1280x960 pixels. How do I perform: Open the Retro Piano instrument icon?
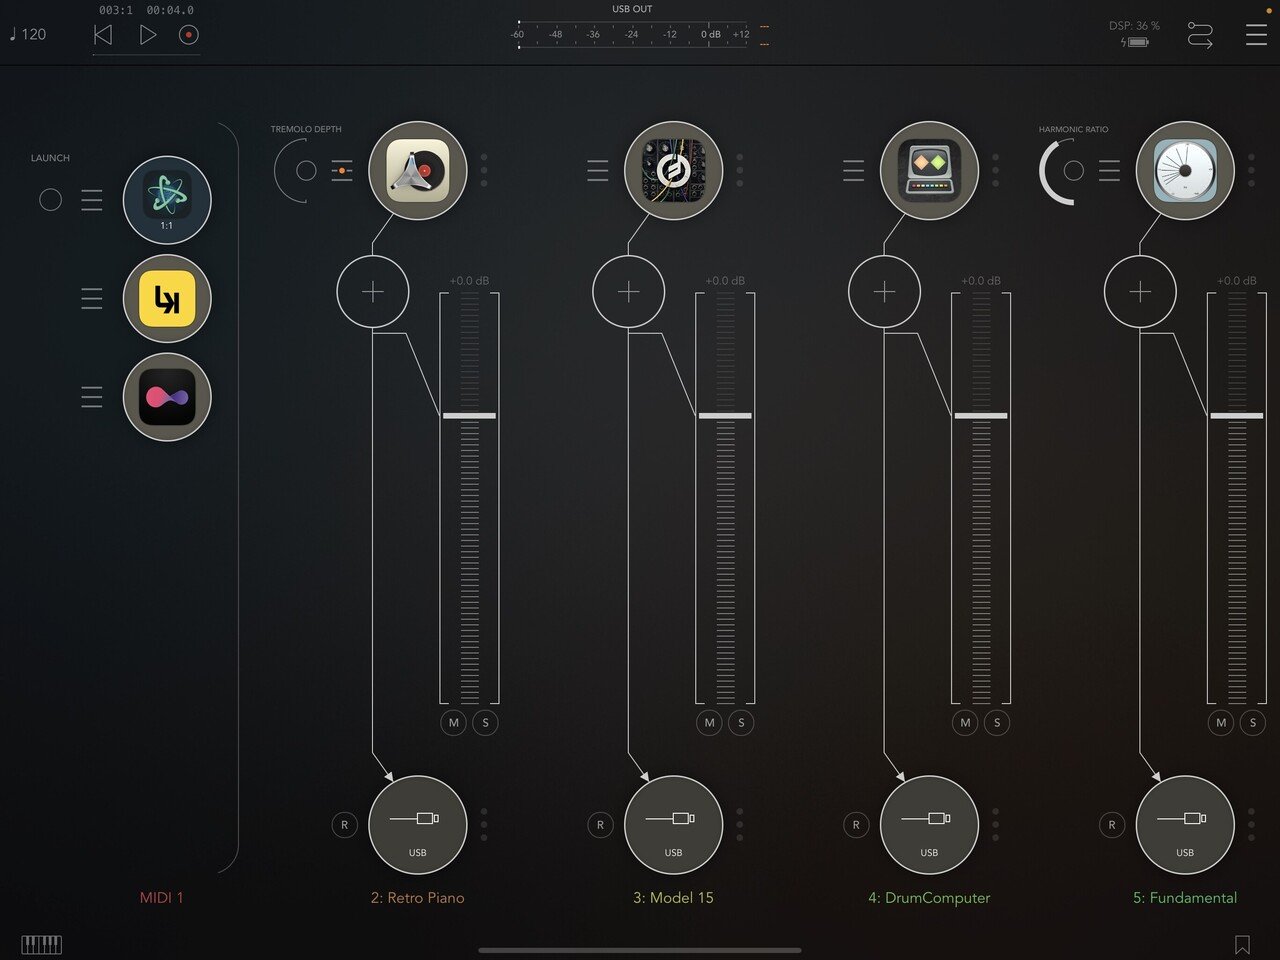pos(418,170)
